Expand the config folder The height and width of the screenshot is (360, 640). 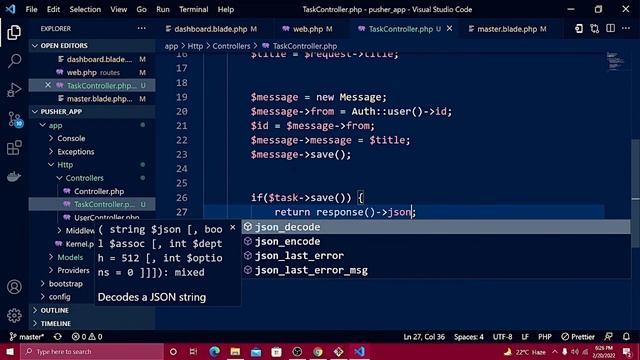click(60, 297)
